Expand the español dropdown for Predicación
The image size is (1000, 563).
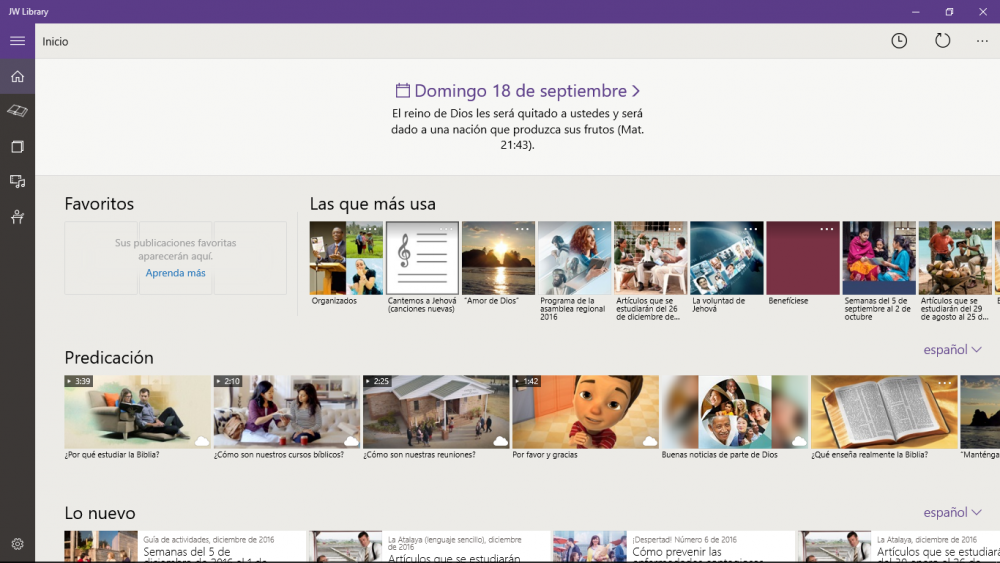point(952,350)
